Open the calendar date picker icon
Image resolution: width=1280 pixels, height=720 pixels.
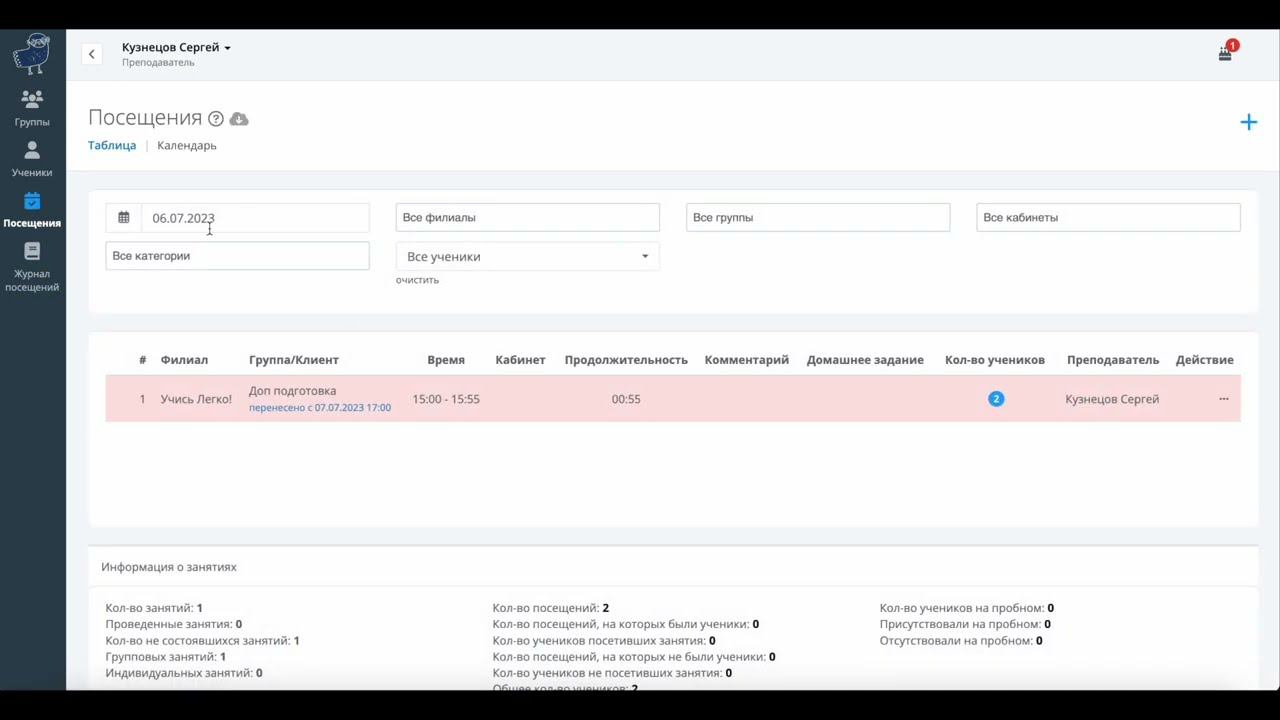[124, 217]
